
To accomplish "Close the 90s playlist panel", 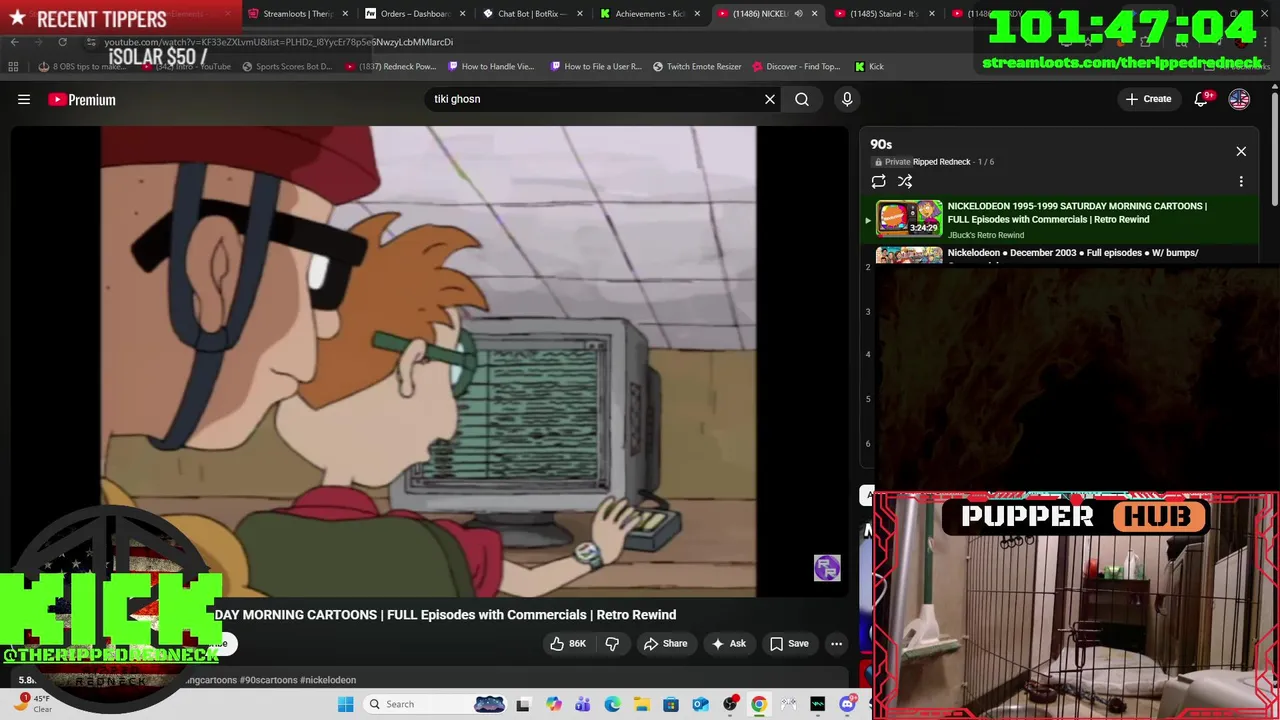I will click(x=1241, y=151).
